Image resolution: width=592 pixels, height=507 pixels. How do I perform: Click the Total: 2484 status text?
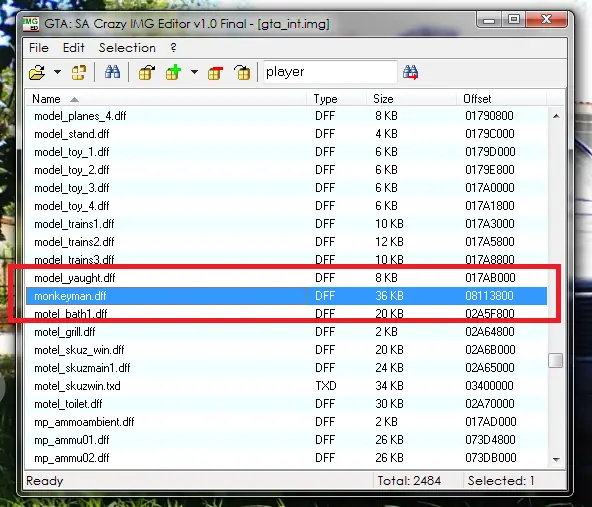click(x=409, y=481)
